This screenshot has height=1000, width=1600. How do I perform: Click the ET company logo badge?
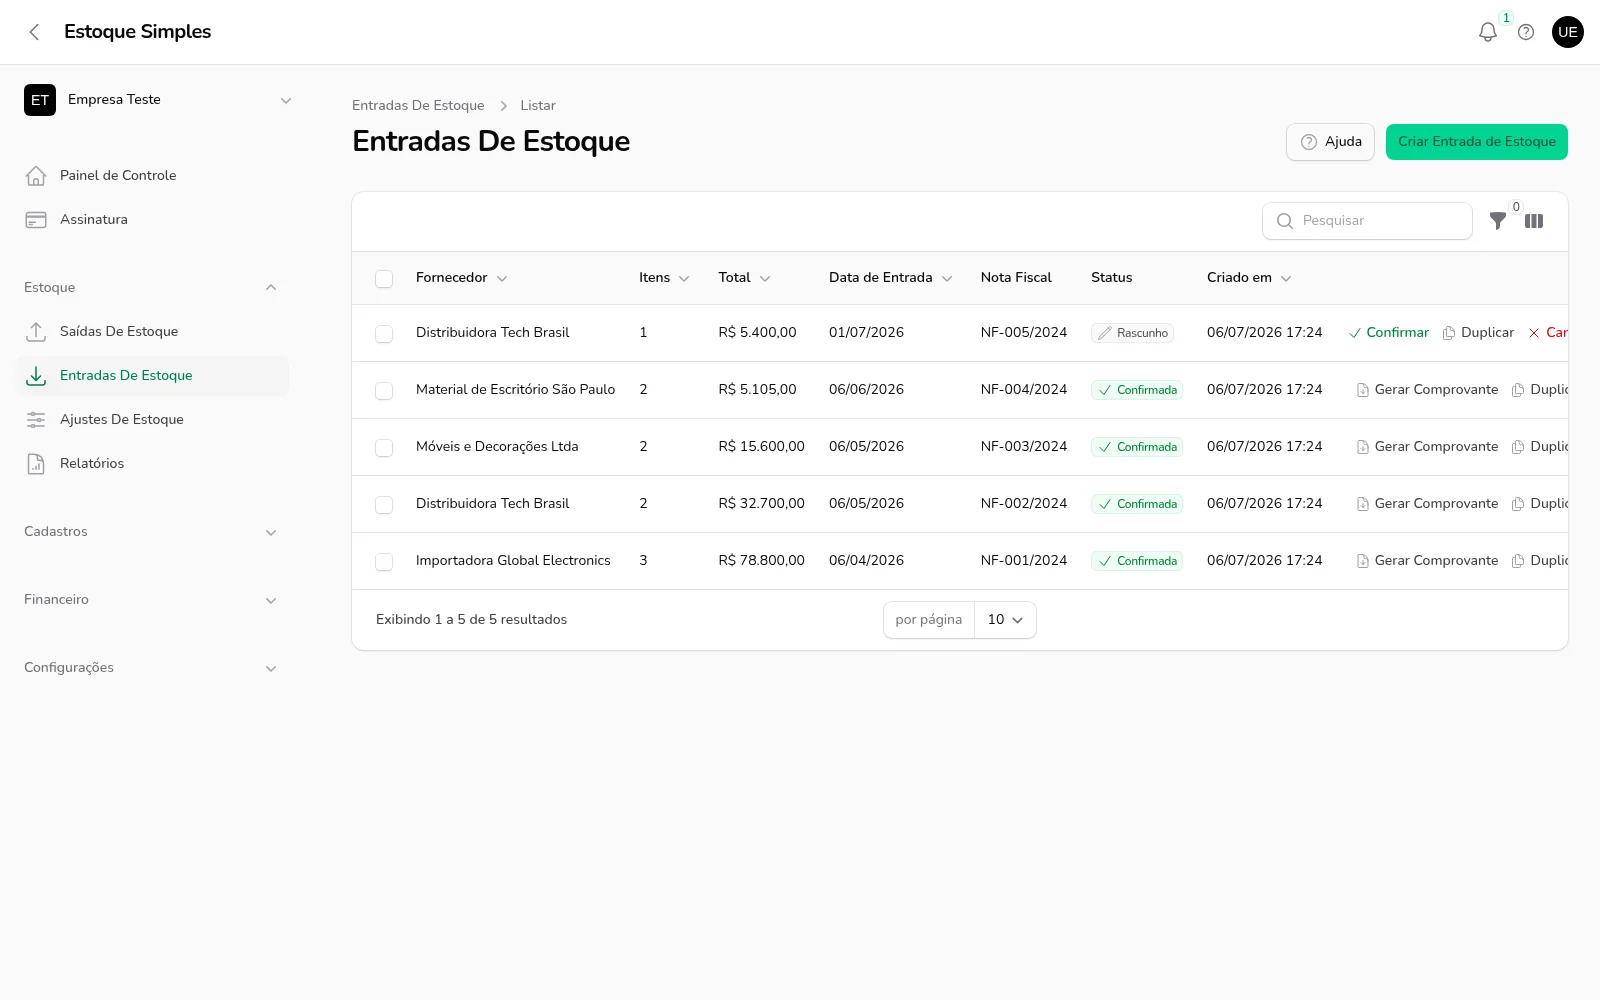tap(40, 100)
